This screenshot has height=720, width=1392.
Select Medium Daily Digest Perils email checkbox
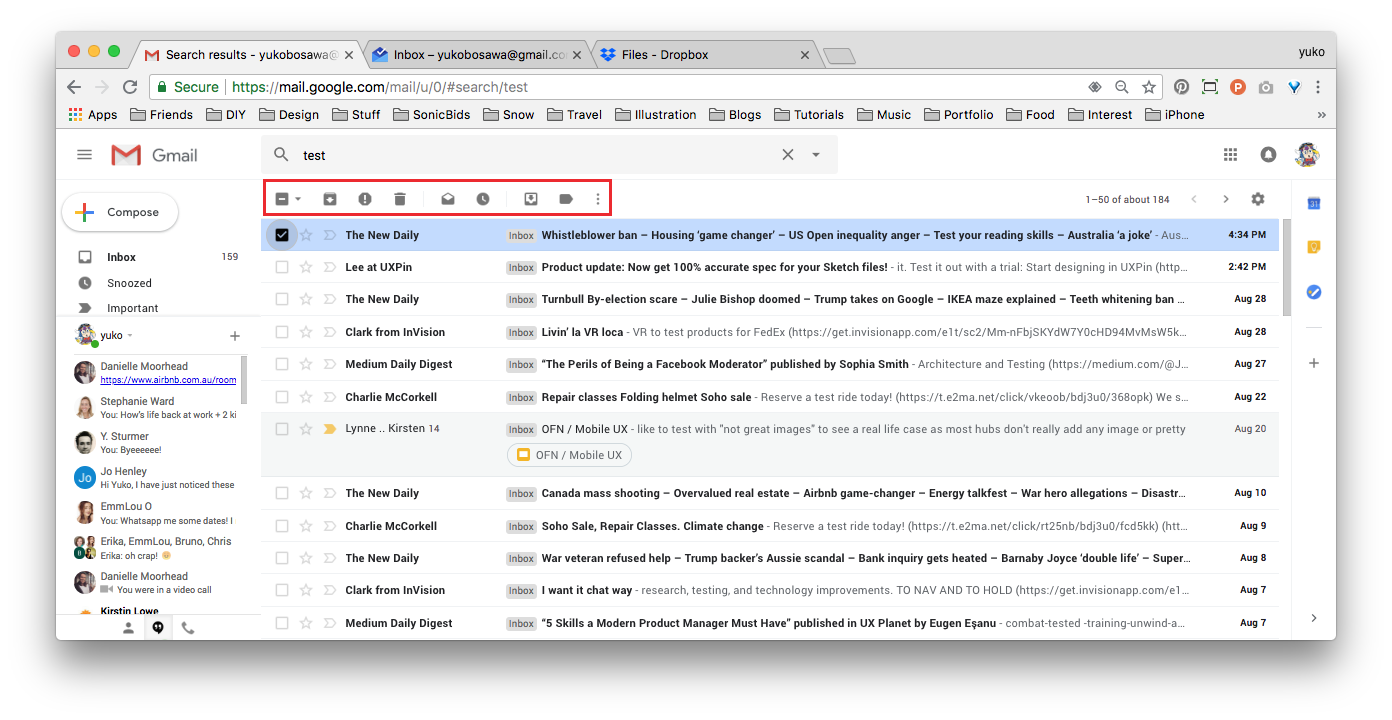tap(282, 364)
